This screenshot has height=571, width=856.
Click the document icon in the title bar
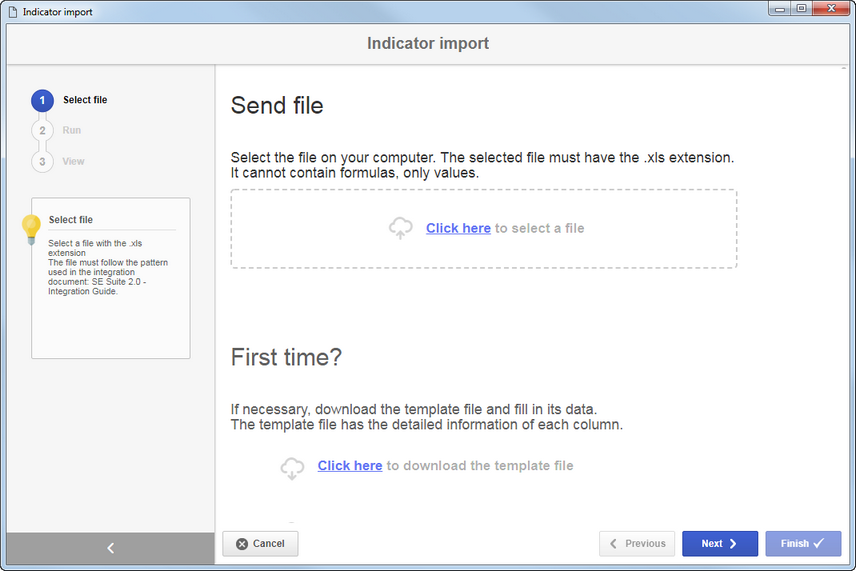pos(13,11)
